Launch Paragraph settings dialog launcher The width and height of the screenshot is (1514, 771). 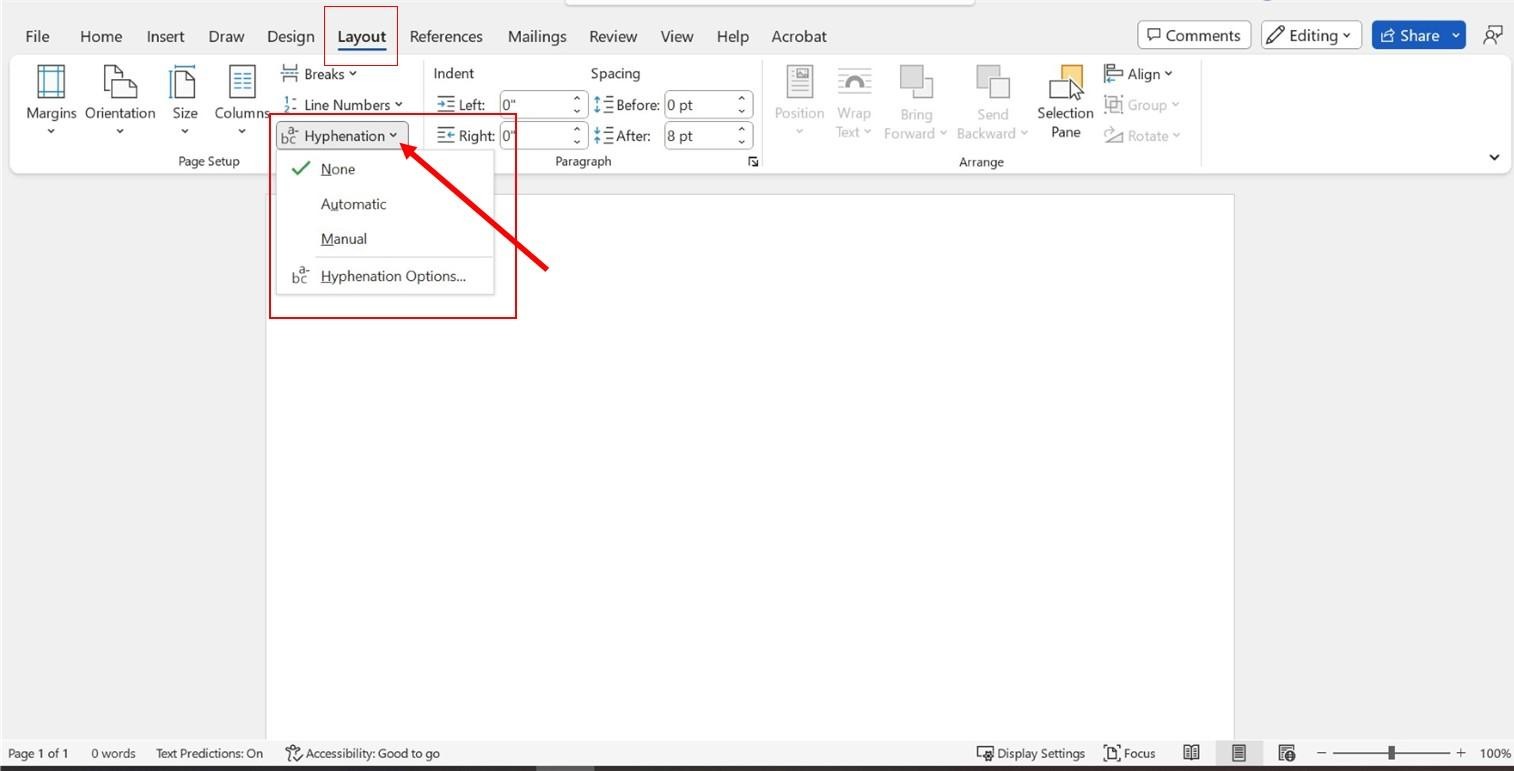[753, 162]
